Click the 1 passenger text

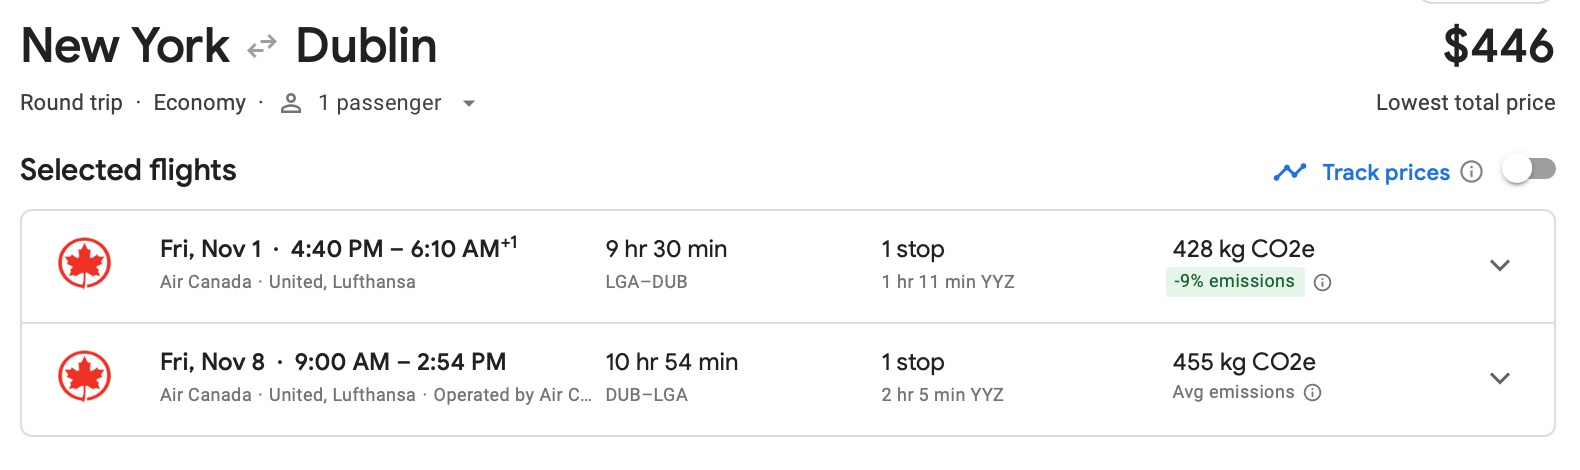pyautogui.click(x=379, y=103)
